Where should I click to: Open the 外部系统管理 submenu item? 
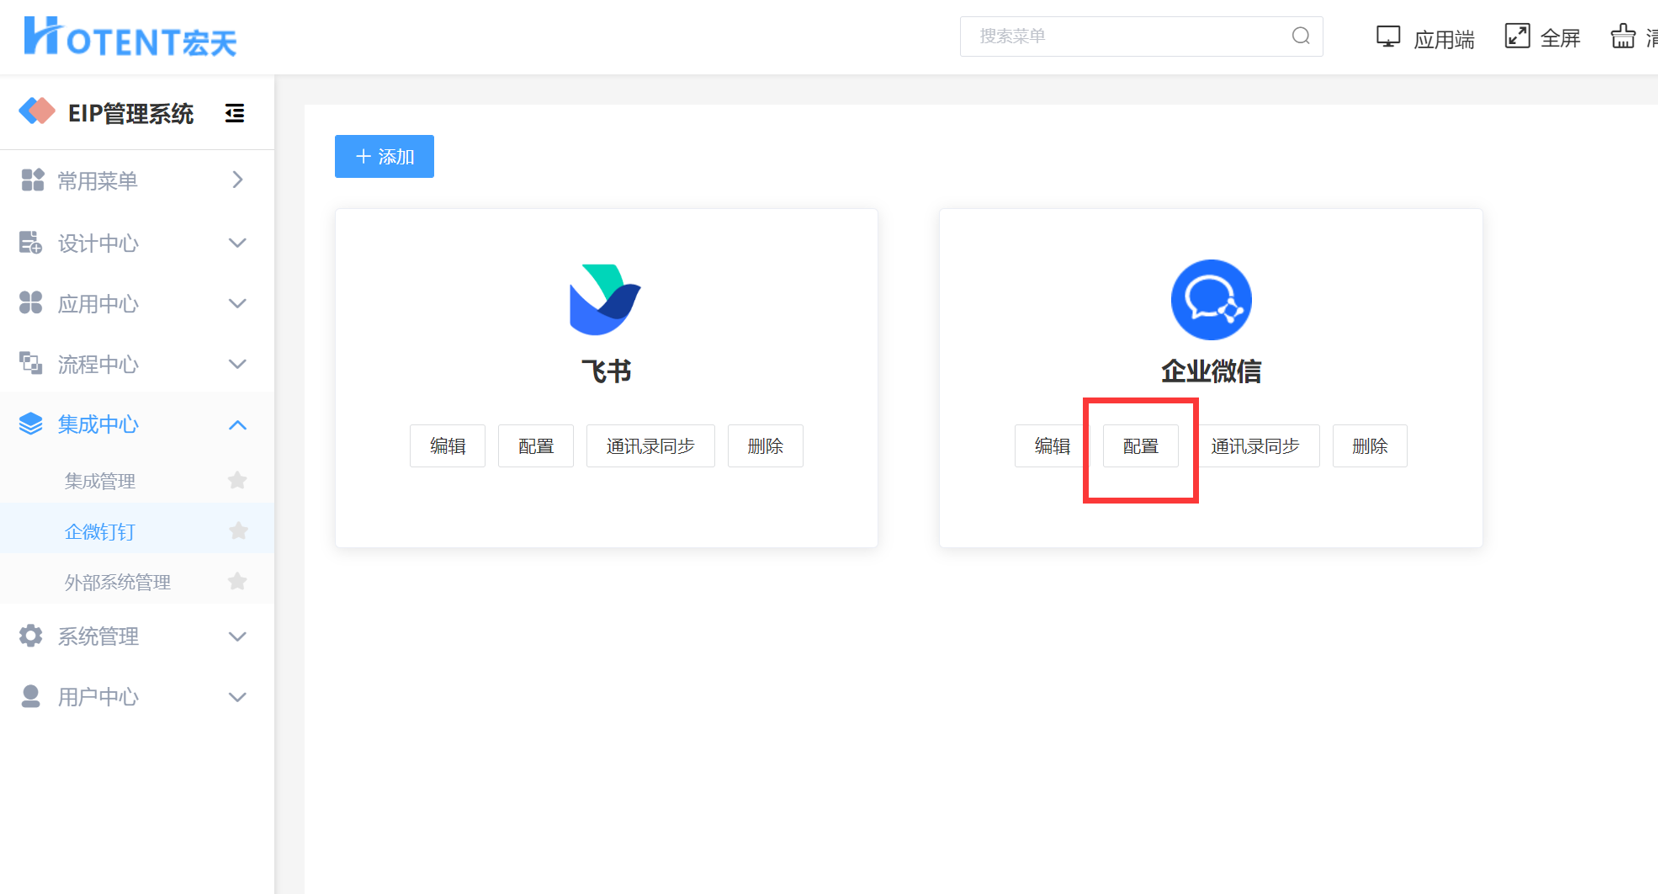(x=118, y=582)
